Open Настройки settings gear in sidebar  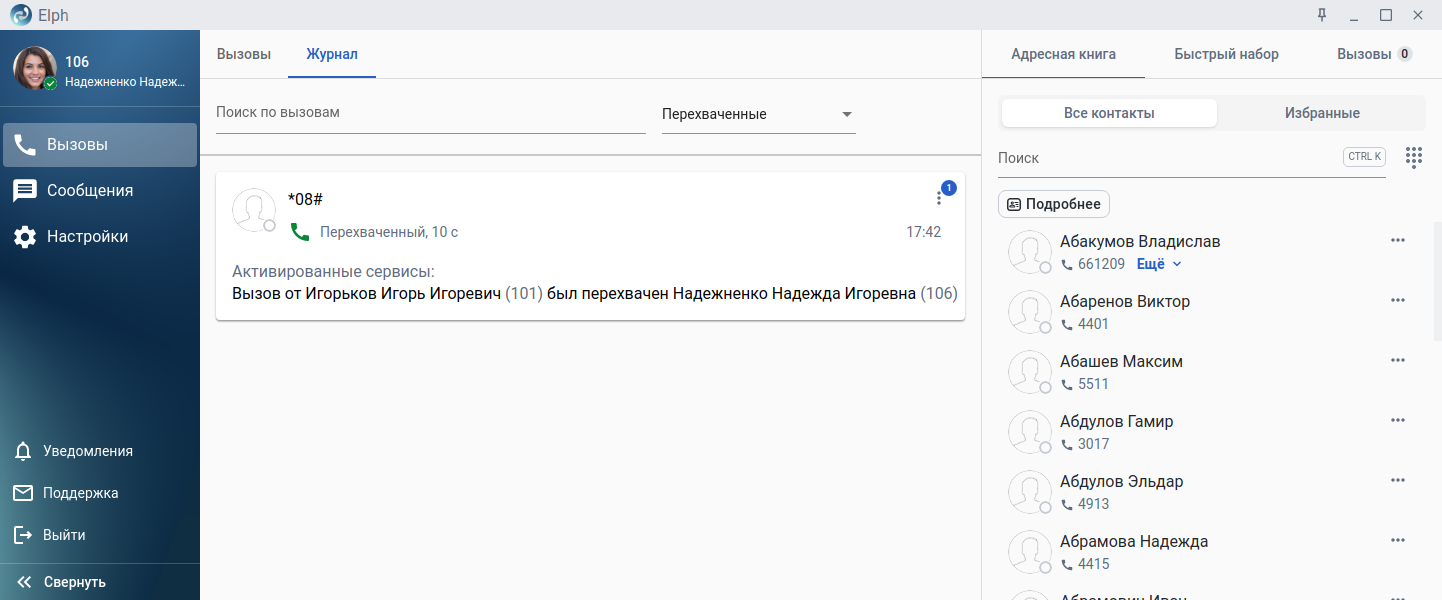87,237
